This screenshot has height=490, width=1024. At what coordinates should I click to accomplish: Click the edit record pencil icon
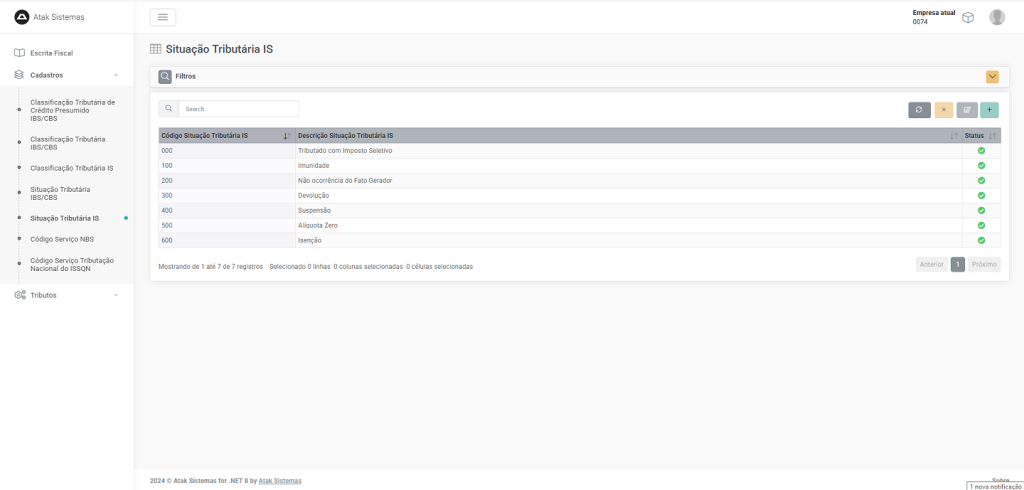tap(967, 110)
